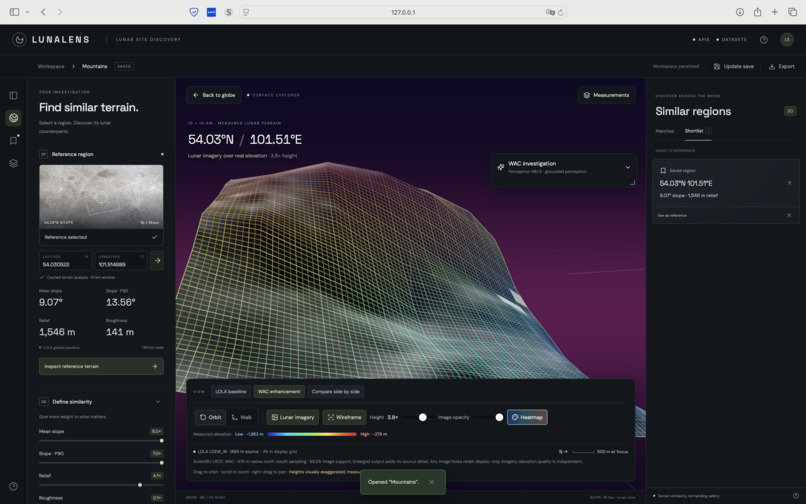
Task: Open the globe discovery icon in the left rail
Action: tap(13, 118)
